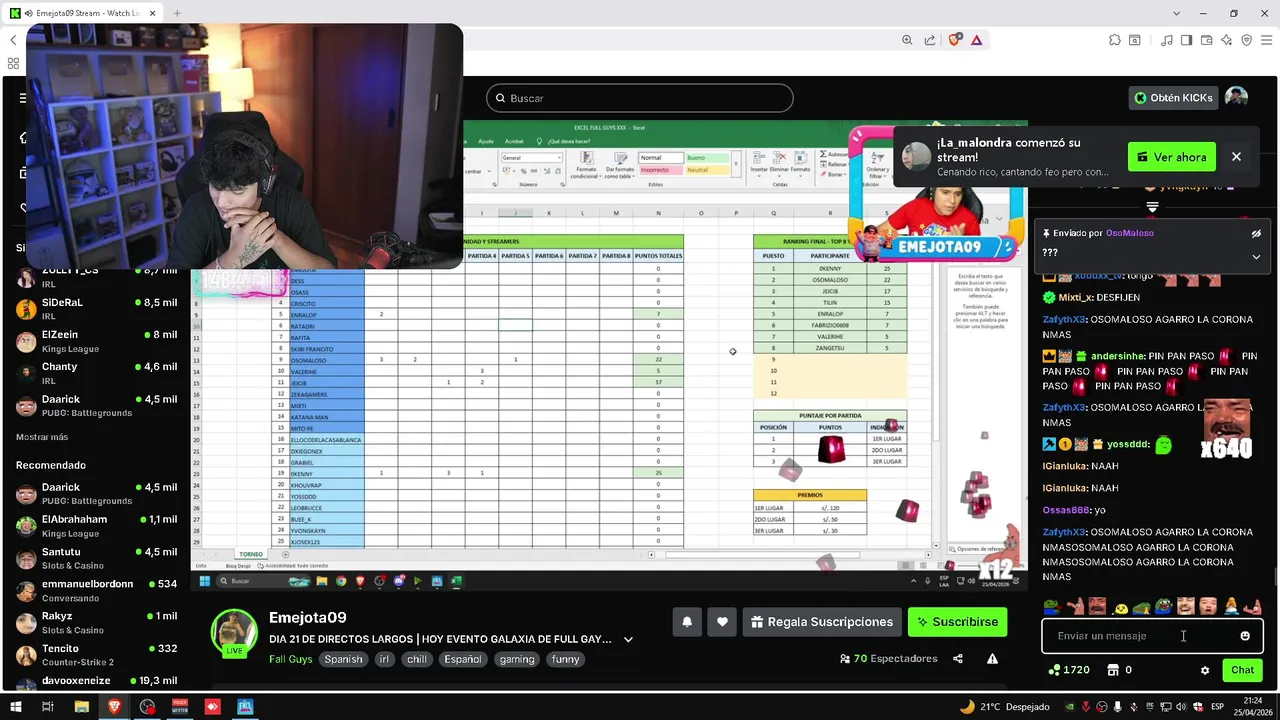
Task: Expand the pinned message chevron
Action: tap(1256, 256)
